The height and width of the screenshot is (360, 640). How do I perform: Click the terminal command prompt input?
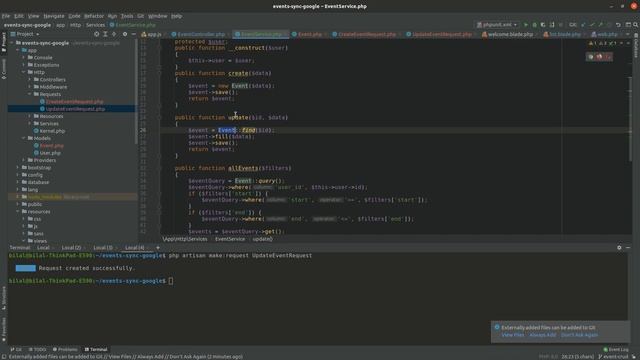pyautogui.click(x=171, y=281)
